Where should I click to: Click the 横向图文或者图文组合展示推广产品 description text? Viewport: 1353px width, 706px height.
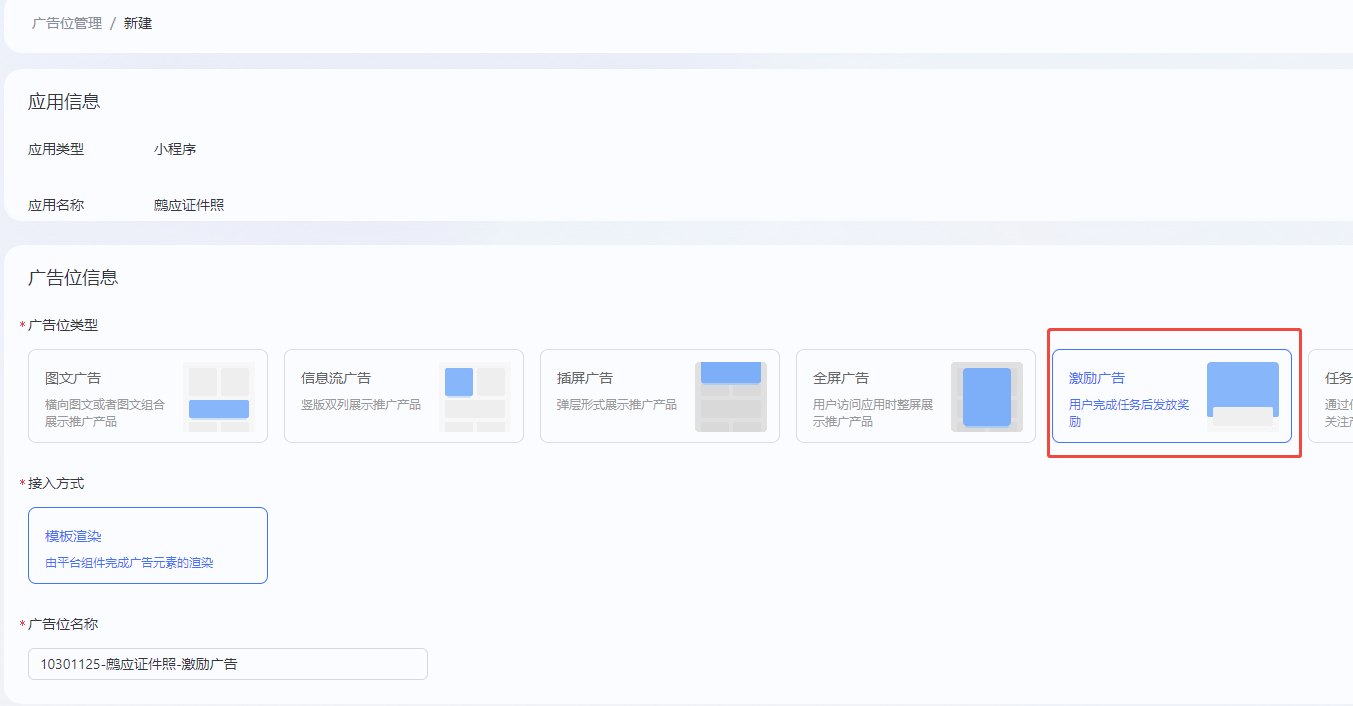pos(105,413)
